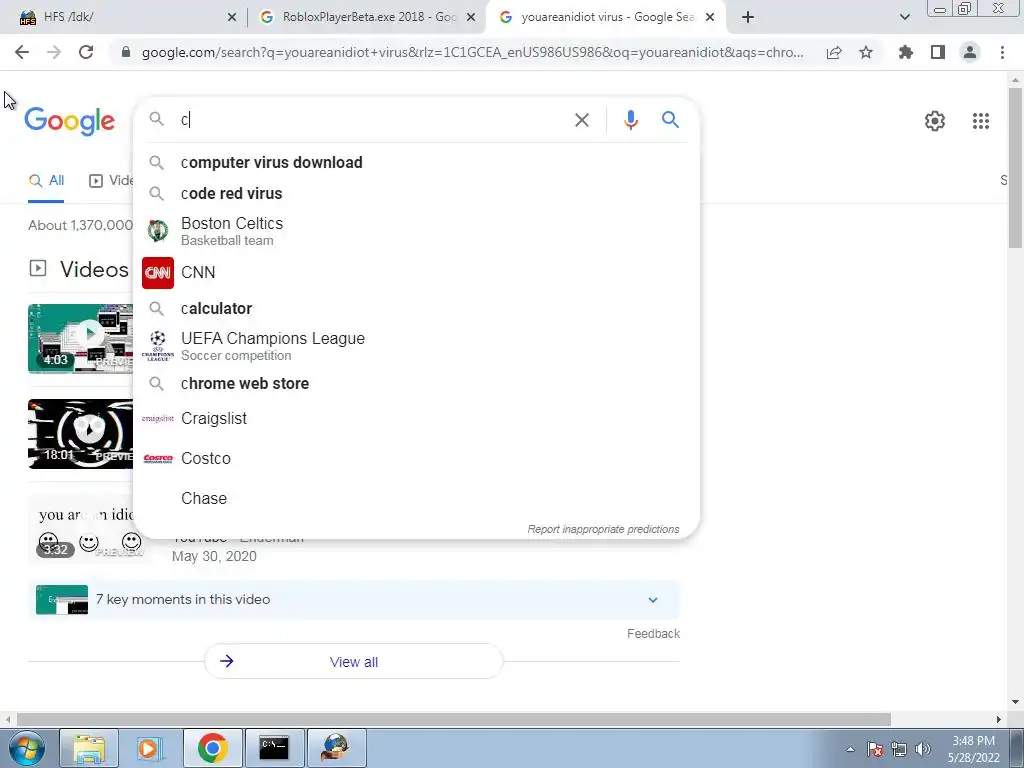Screen dimensions: 1024x768
Task: Click Chrome taskbar icon
Action: (212, 748)
